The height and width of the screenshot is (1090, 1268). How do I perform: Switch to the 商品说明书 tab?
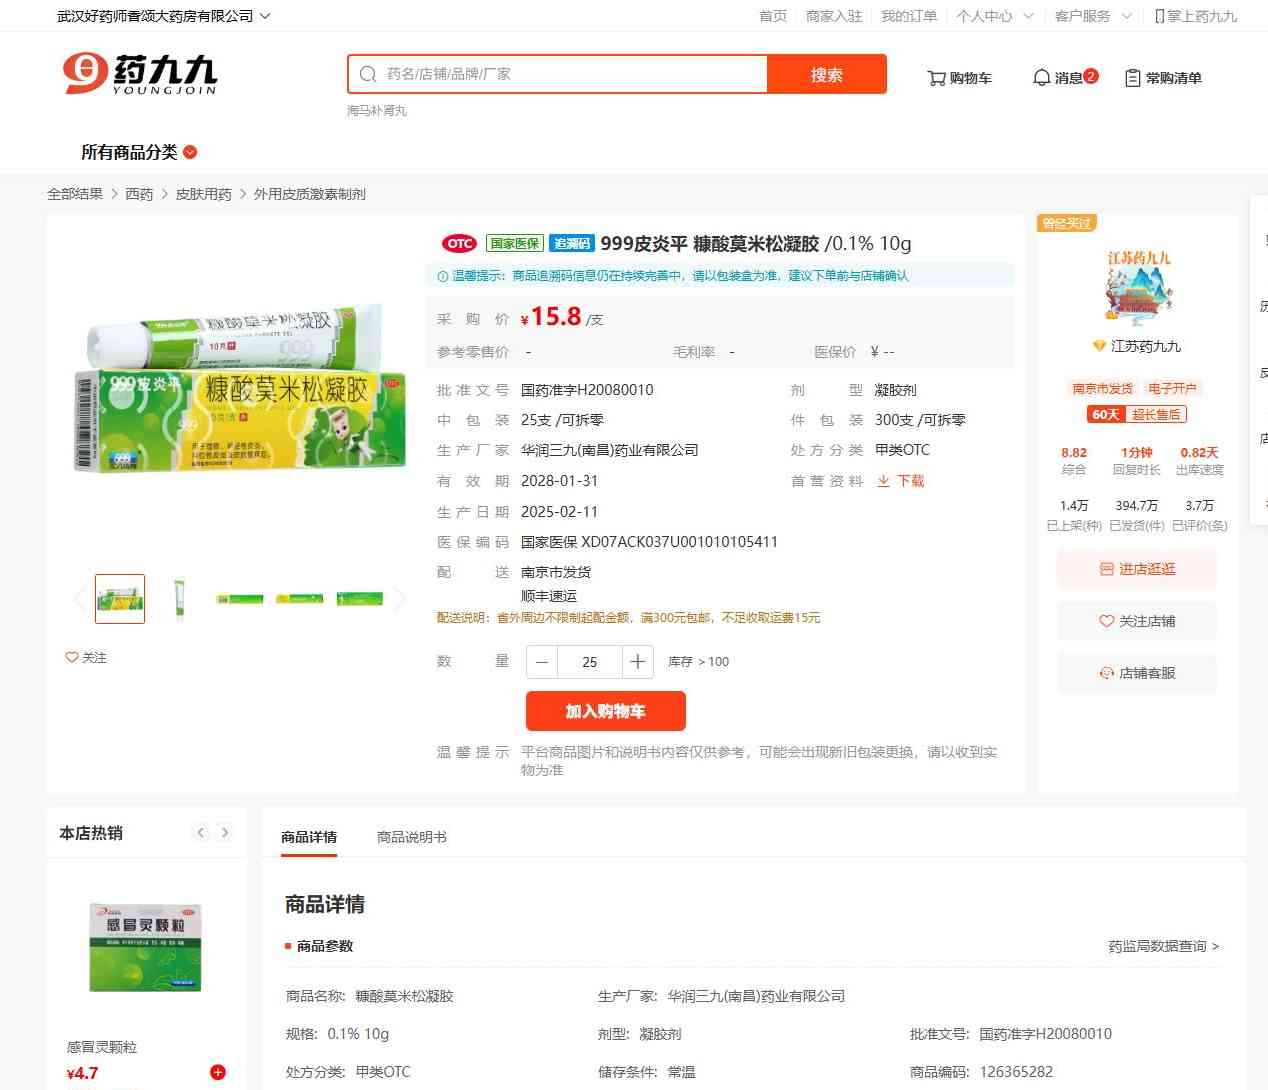(x=411, y=837)
